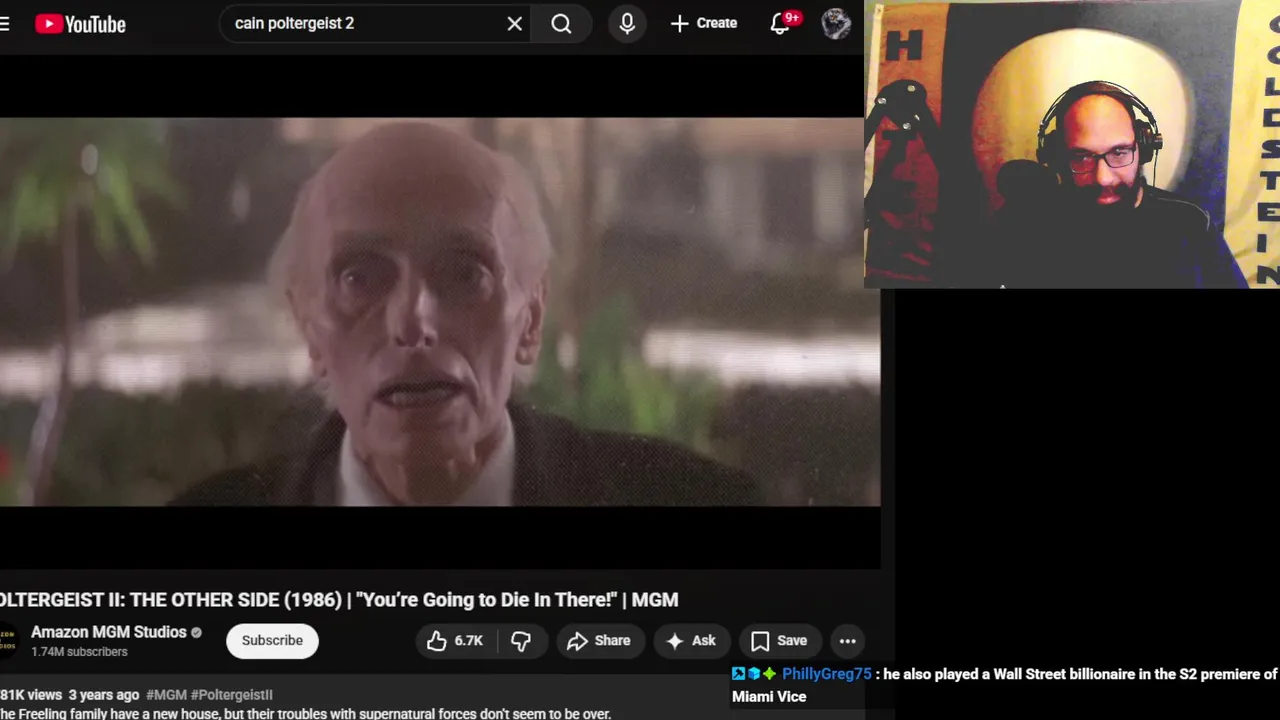Viewport: 1280px width, 720px height.
Task: Click the '81K views 3 years ago' text
Action: [69, 694]
